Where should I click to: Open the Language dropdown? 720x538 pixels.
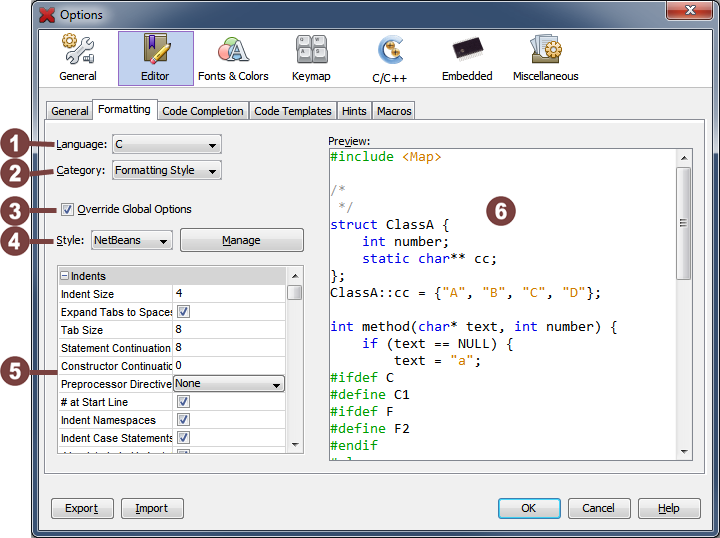coord(166,145)
